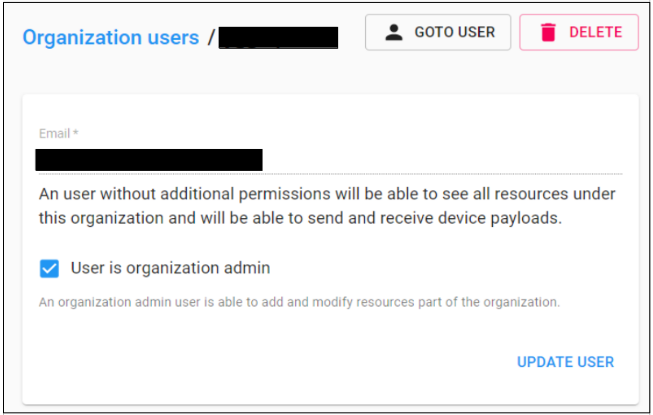653x415 pixels.
Task: Toggle the User is organization admin checkbox
Action: point(49,268)
